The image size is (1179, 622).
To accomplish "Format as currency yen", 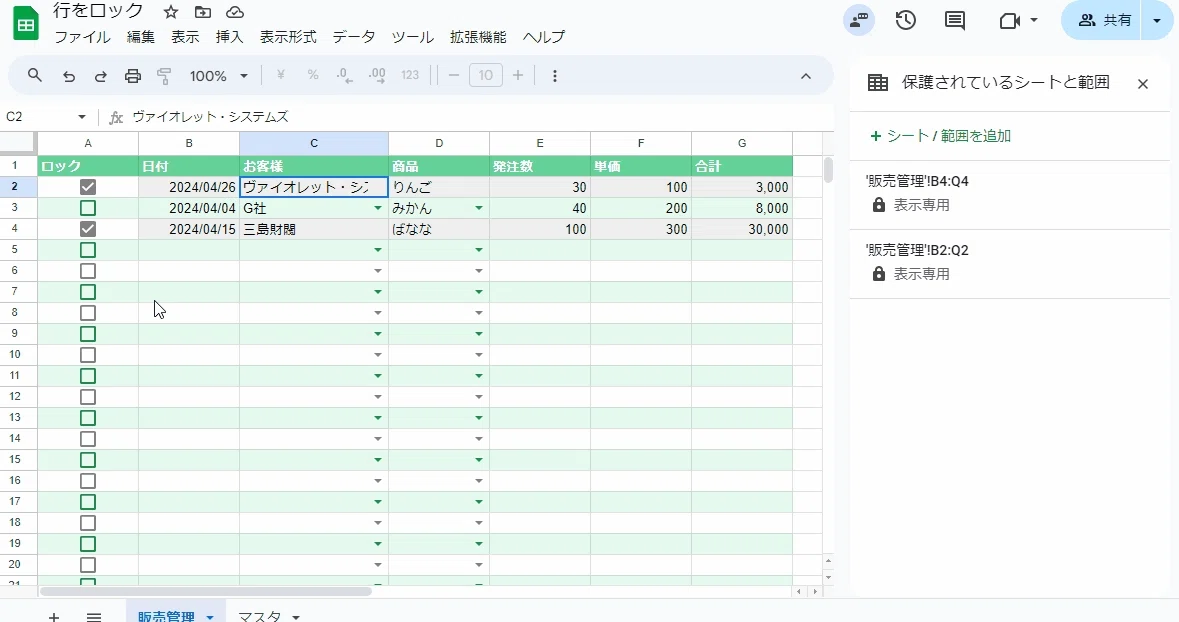I will tap(280, 75).
